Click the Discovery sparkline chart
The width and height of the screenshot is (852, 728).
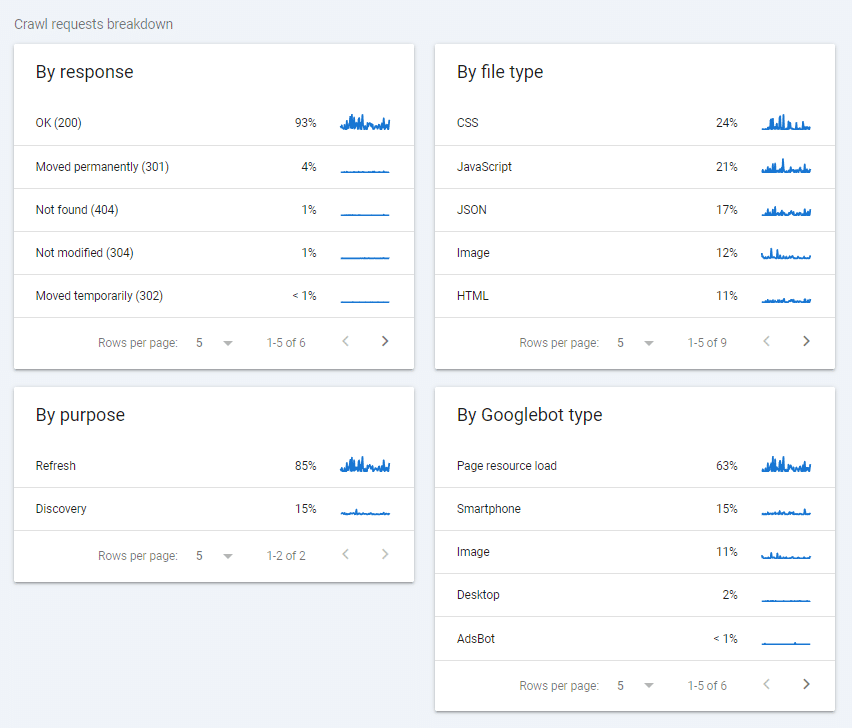click(365, 512)
